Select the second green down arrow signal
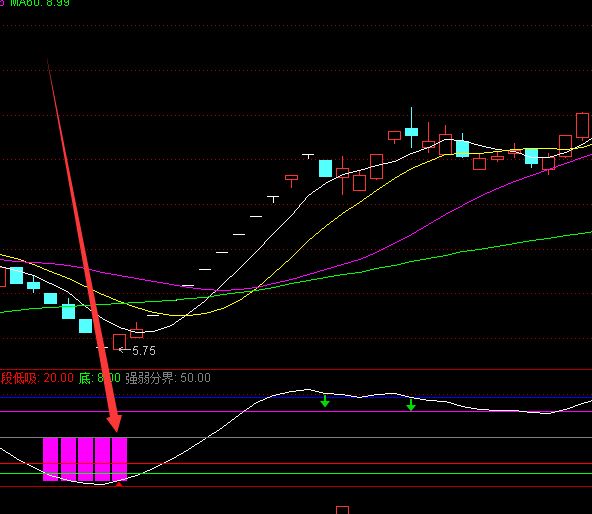This screenshot has height=514, width=592. [411, 405]
